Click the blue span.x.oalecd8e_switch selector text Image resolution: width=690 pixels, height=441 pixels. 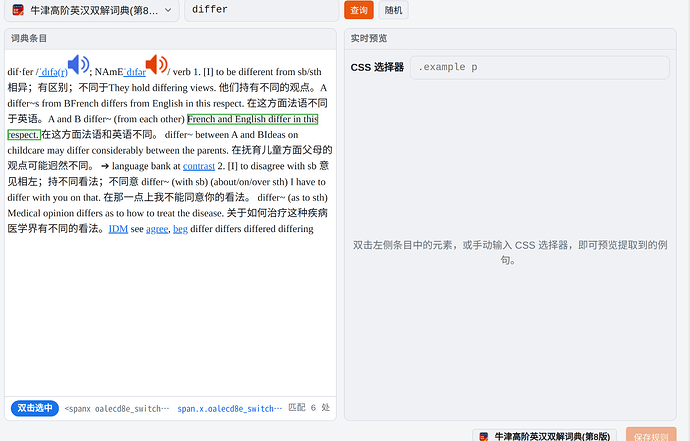pyautogui.click(x=229, y=409)
